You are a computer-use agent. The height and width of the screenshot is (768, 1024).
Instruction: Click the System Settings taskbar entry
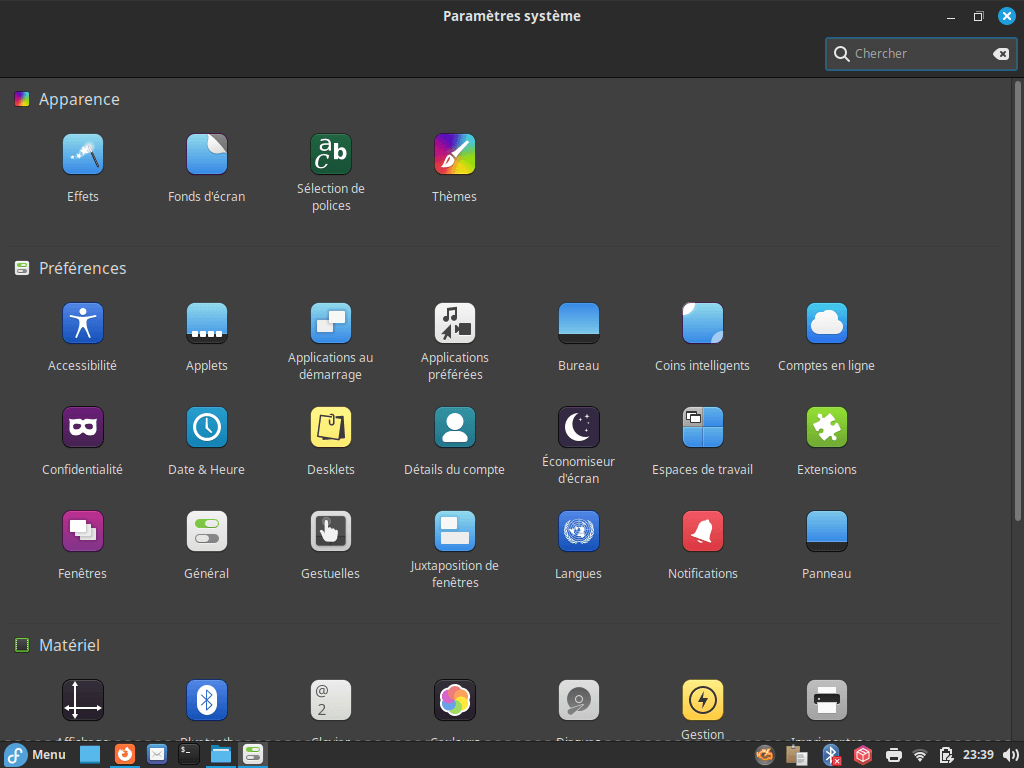click(x=253, y=755)
